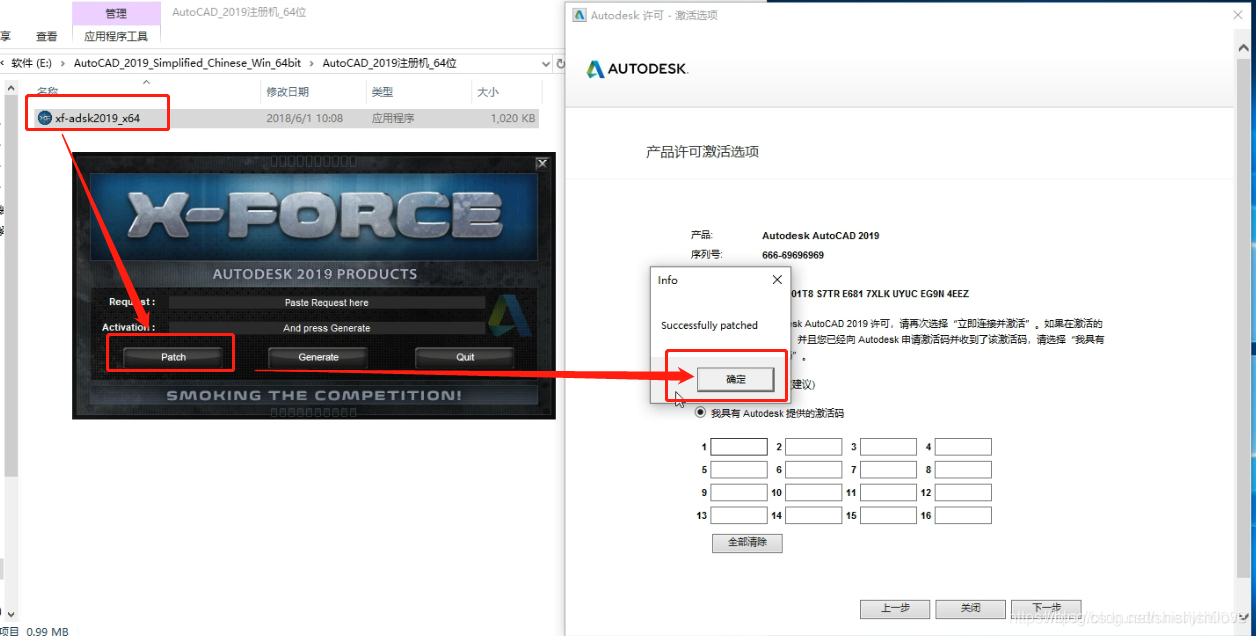1256x636 pixels.
Task: Click the 1,020 KB size cell
Action: [x=513, y=118]
